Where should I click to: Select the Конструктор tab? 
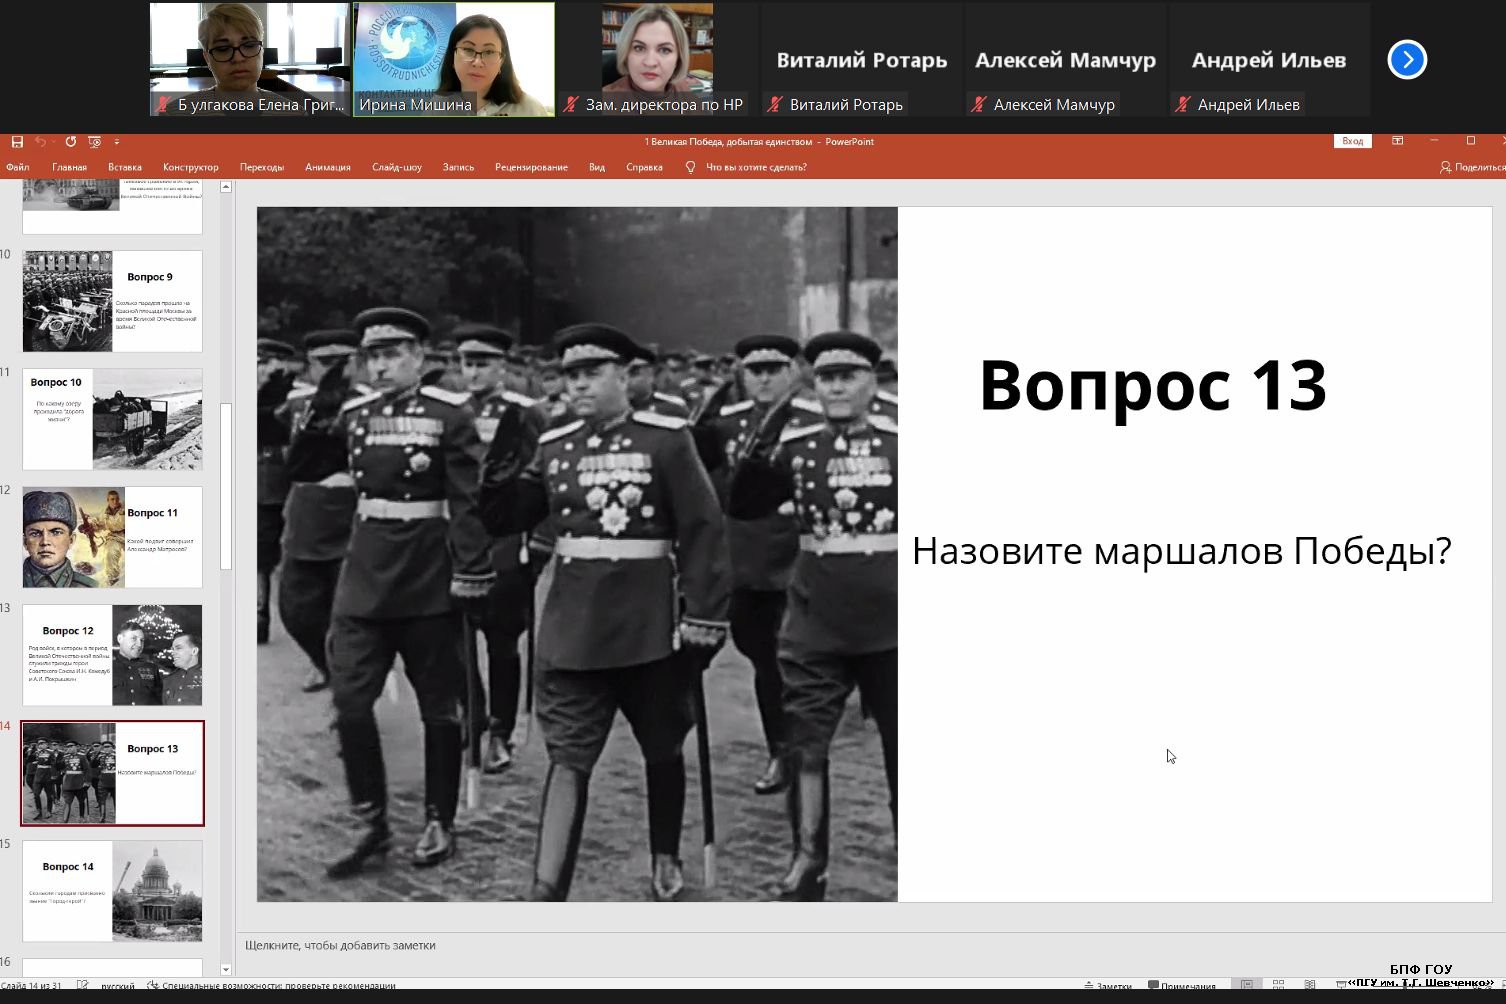(190, 167)
